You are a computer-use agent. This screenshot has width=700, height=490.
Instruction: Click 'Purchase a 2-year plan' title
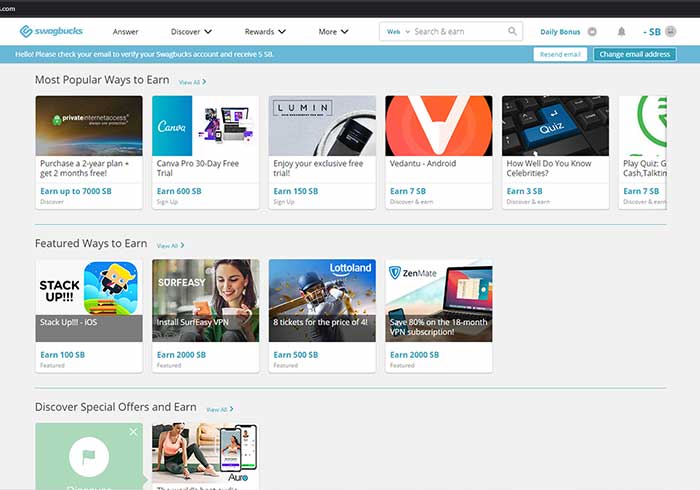coord(84,168)
